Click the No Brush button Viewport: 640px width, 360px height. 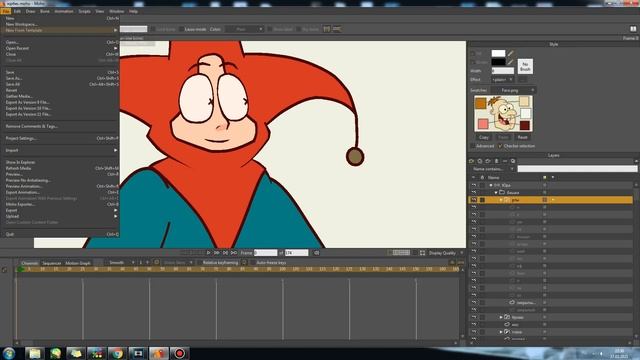pyautogui.click(x=525, y=66)
